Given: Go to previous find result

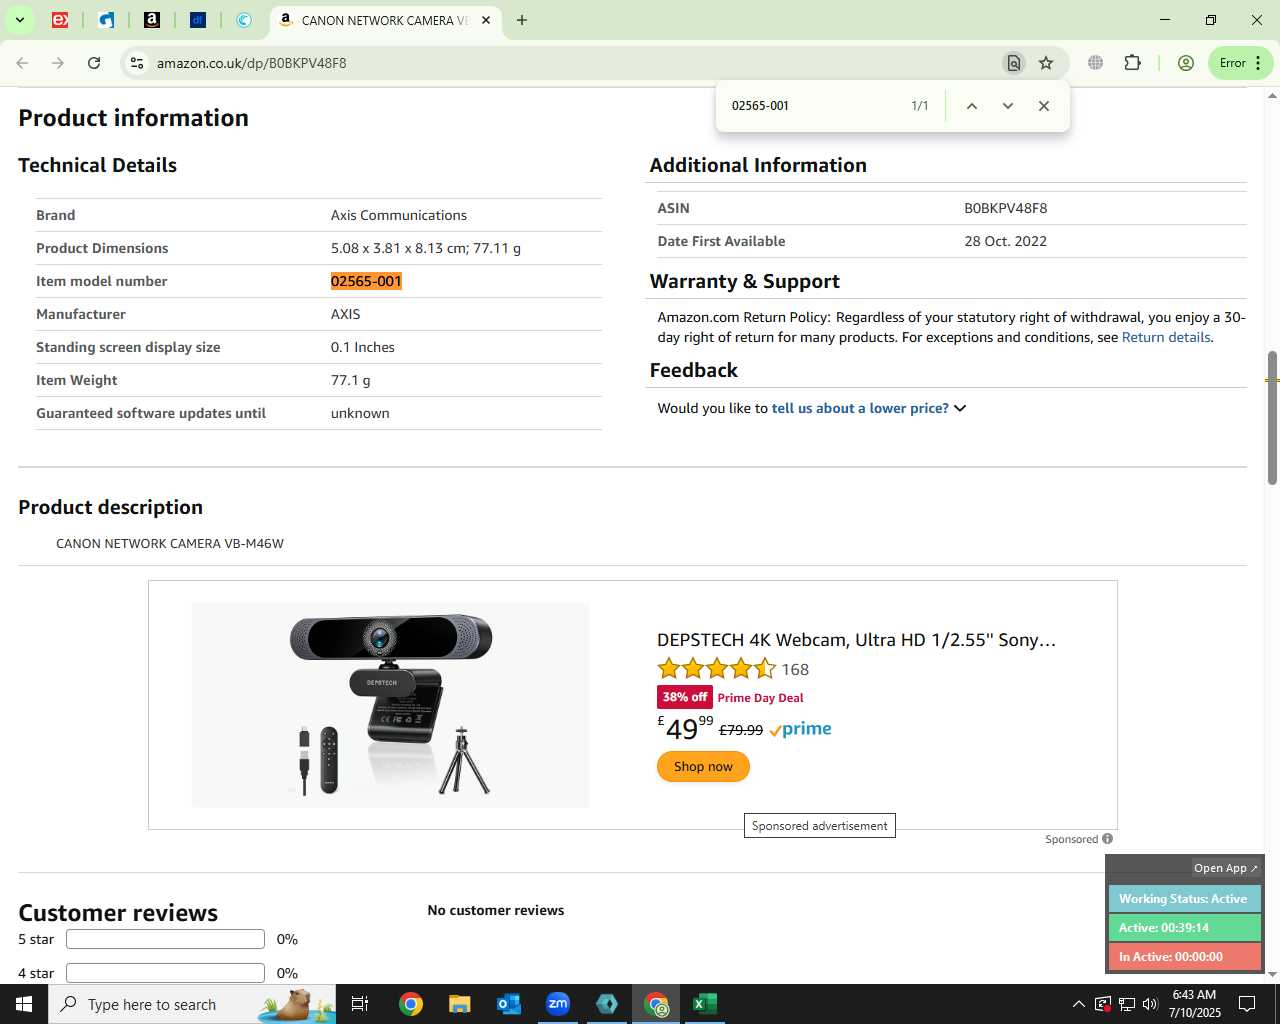Looking at the screenshot, I should coord(971,106).
